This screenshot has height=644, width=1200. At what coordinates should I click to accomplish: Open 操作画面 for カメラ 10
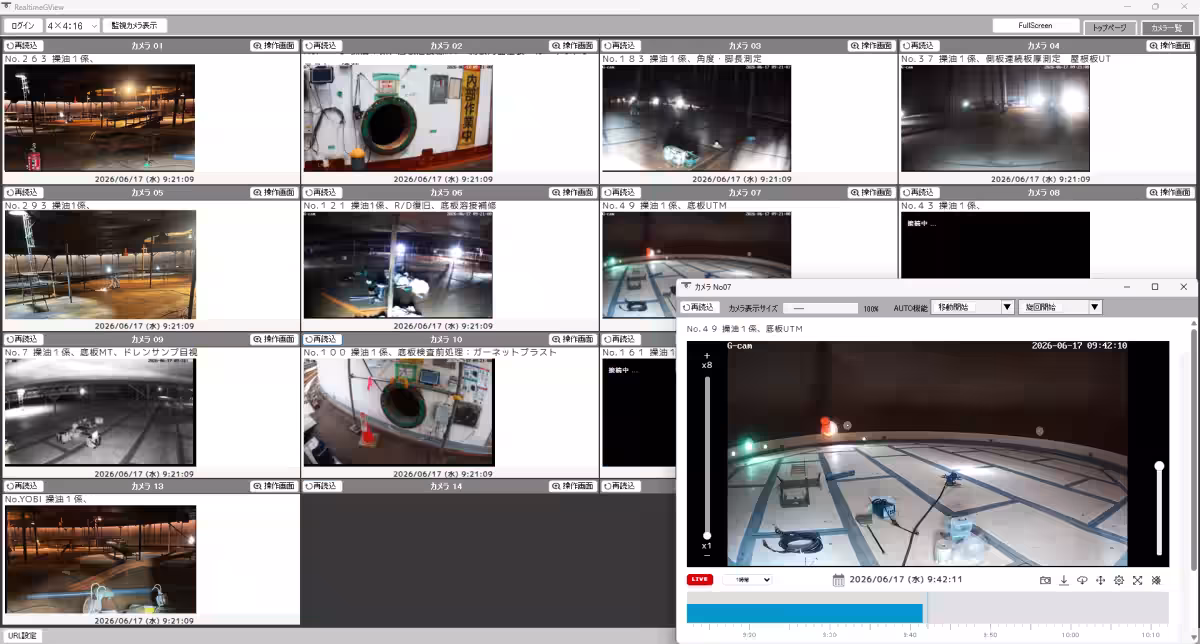click(x=572, y=339)
